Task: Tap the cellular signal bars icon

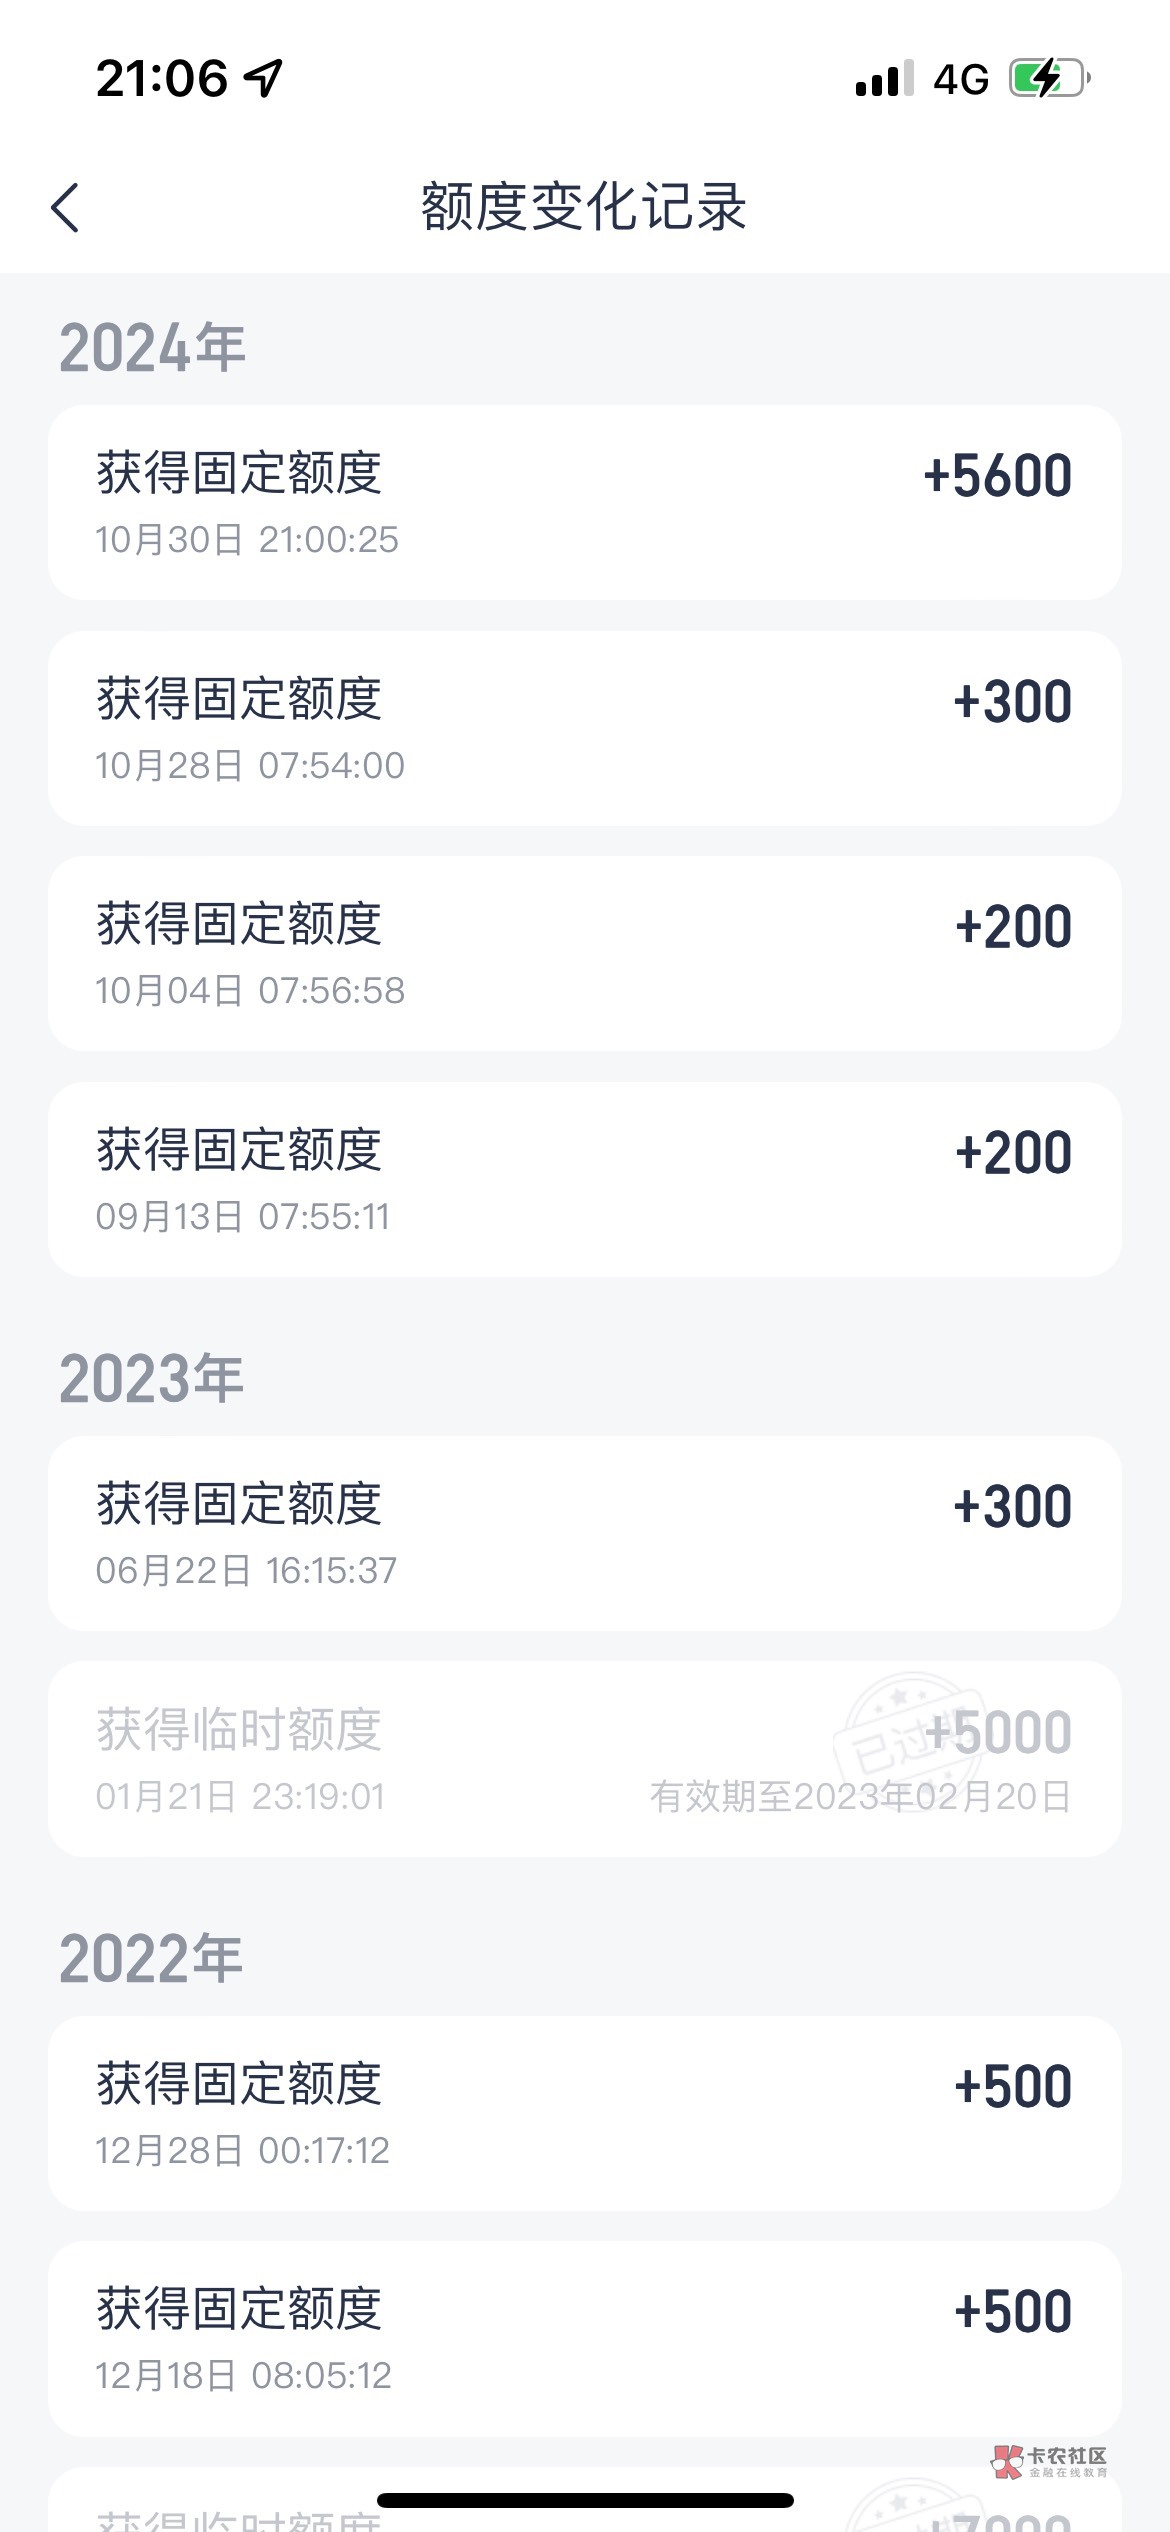Action: click(x=884, y=78)
